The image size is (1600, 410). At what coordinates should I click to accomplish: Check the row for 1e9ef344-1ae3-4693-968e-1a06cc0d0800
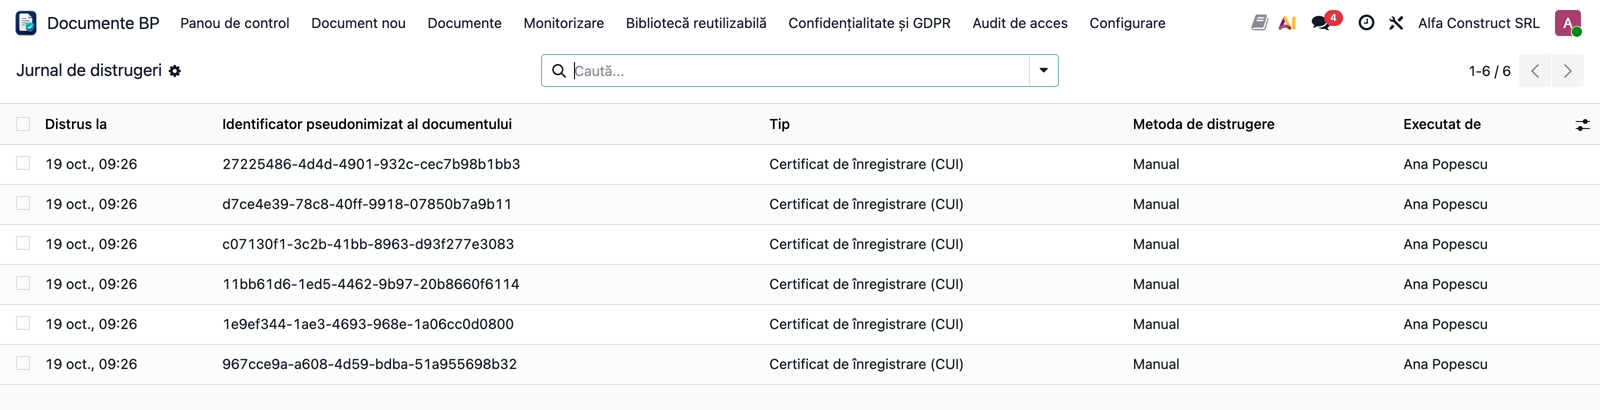tap(23, 323)
